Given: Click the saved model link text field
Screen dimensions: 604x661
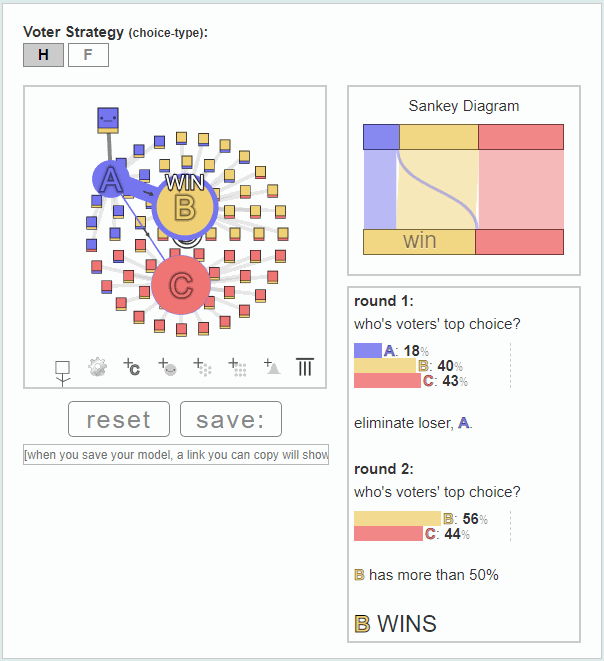Looking at the screenshot, I should pyautogui.click(x=176, y=454).
